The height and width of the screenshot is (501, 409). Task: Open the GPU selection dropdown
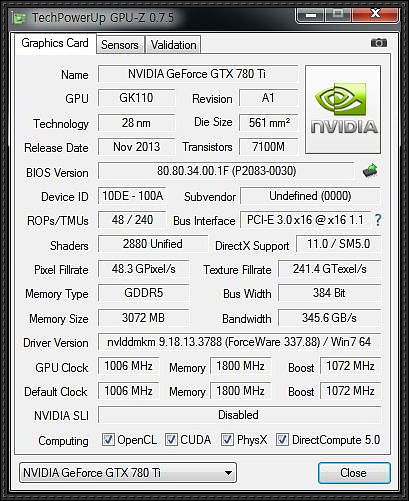[128, 473]
